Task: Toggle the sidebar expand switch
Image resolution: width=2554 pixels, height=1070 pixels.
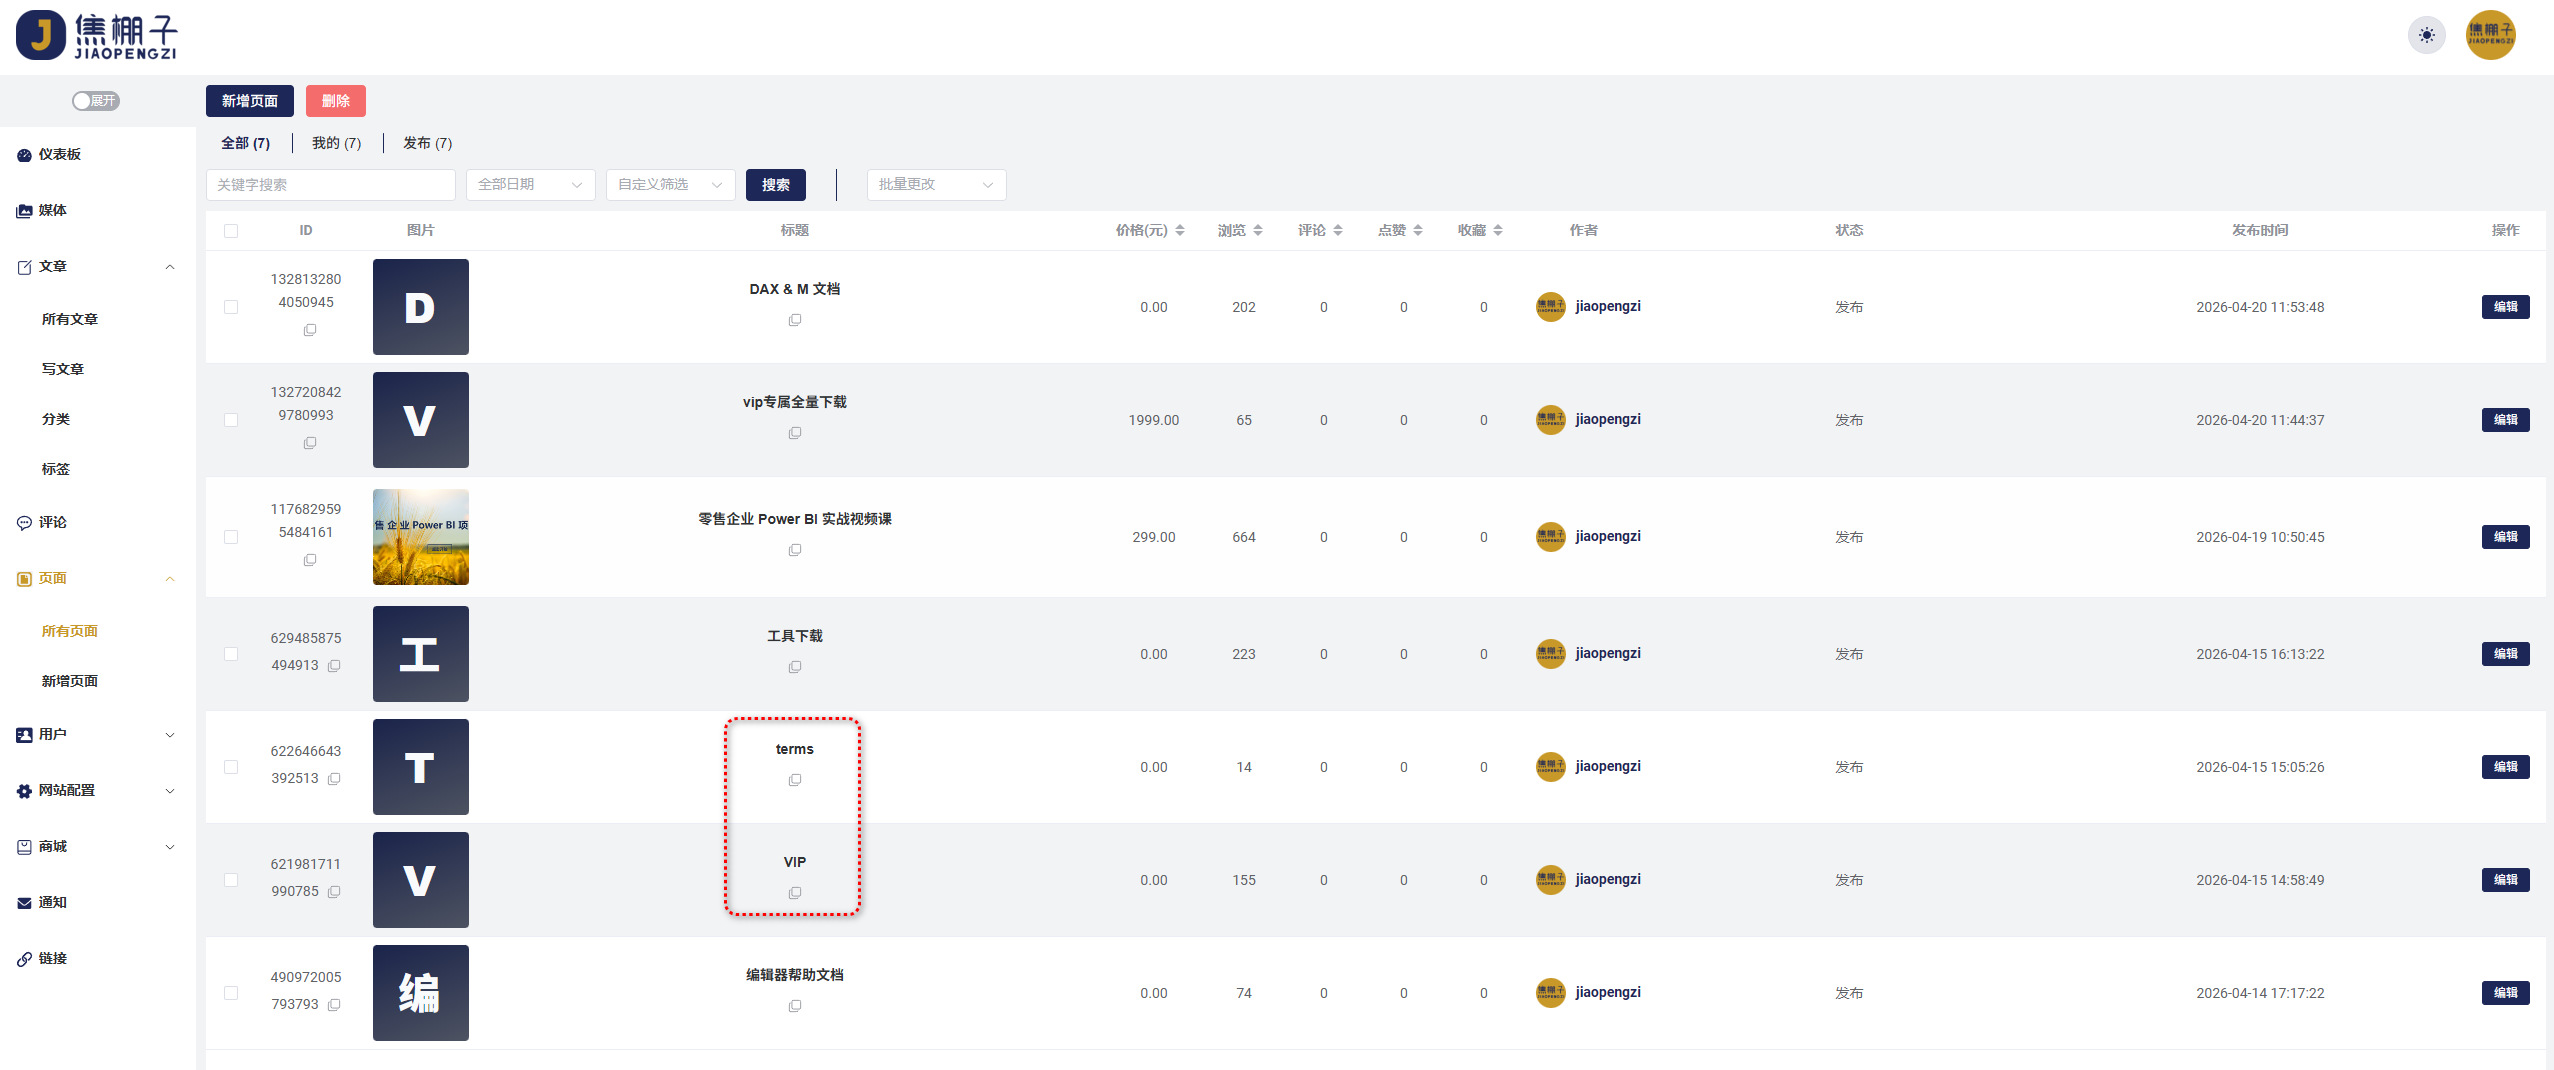Action: (96, 101)
